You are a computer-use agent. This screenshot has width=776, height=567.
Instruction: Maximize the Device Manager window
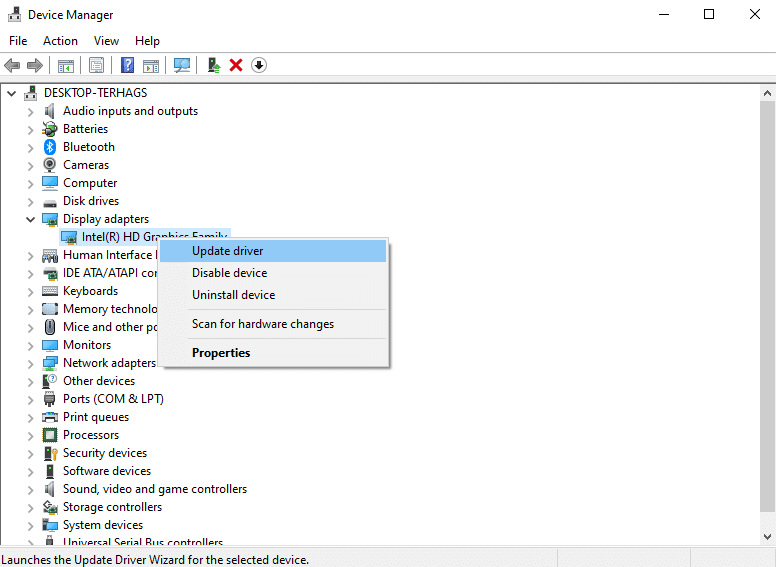[x=709, y=14]
